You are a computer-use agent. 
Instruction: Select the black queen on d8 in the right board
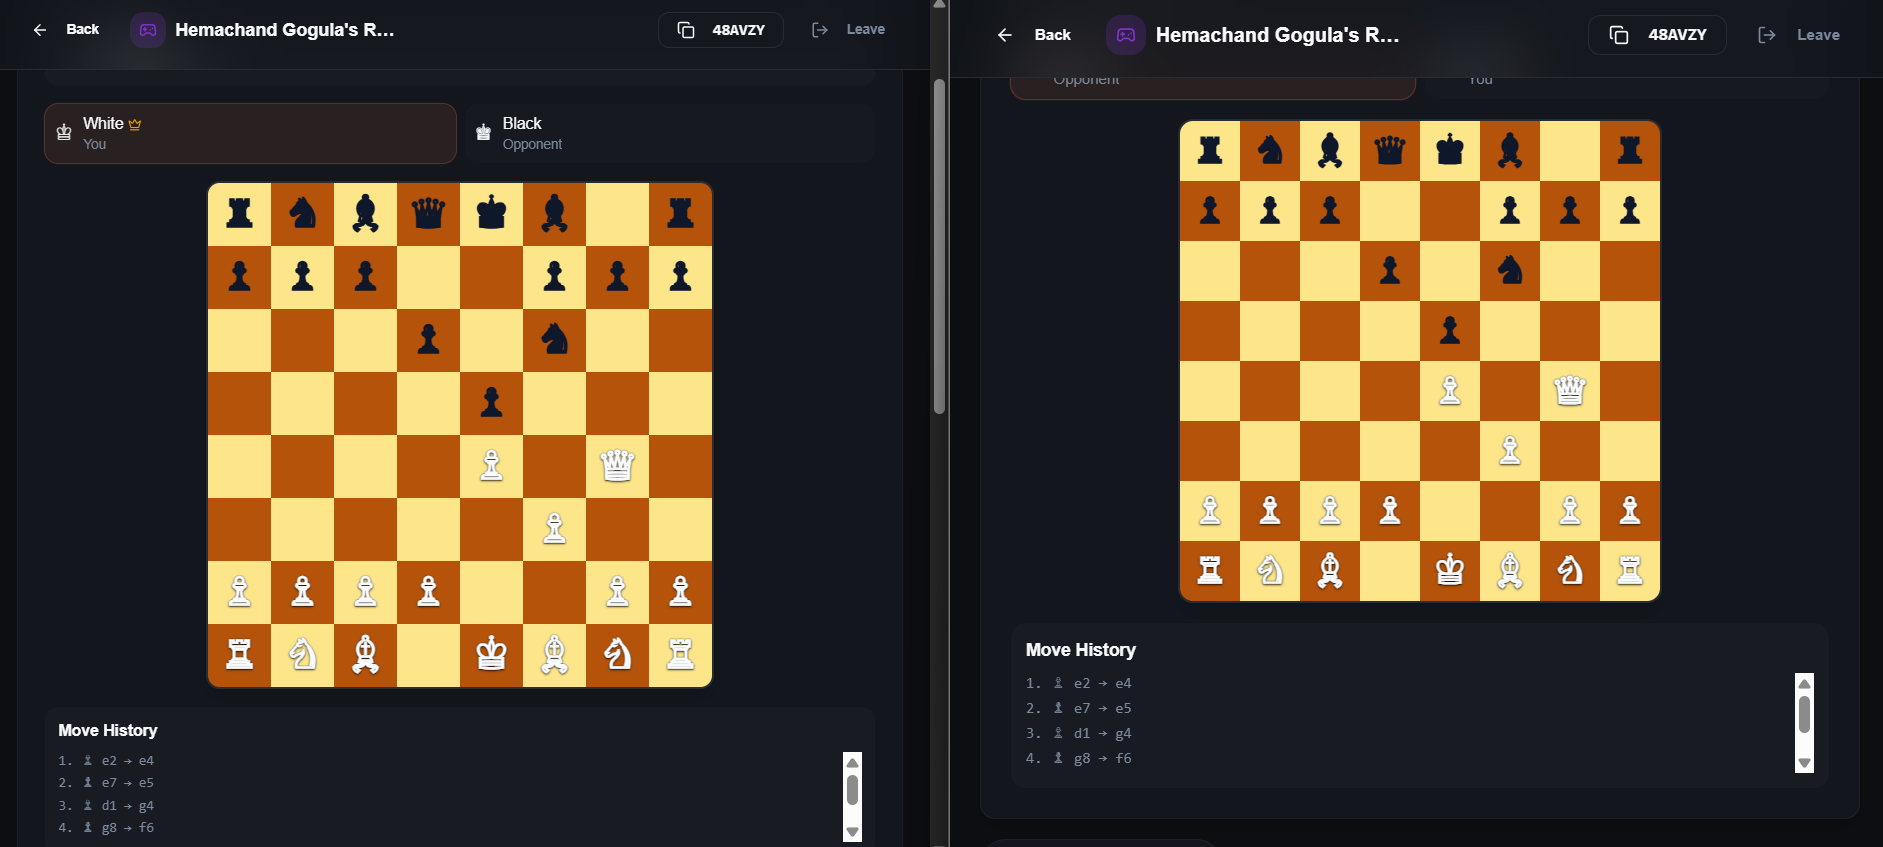coord(1390,150)
